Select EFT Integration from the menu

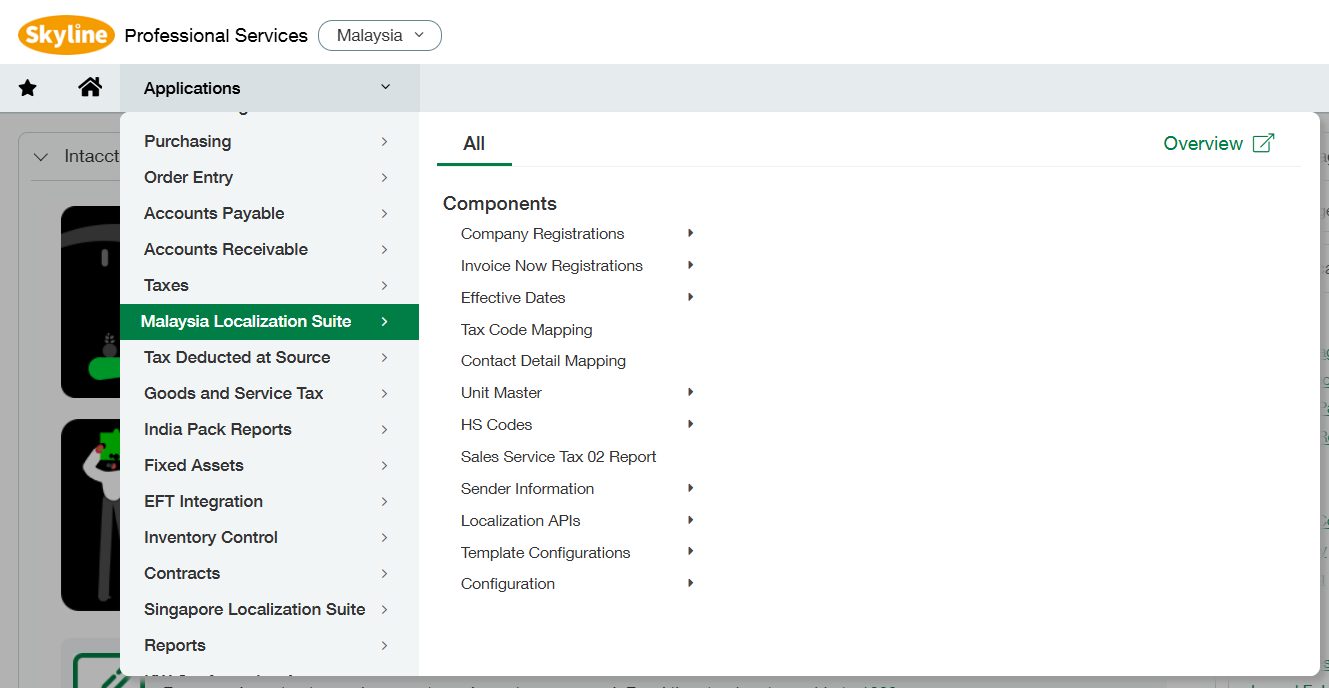point(201,501)
